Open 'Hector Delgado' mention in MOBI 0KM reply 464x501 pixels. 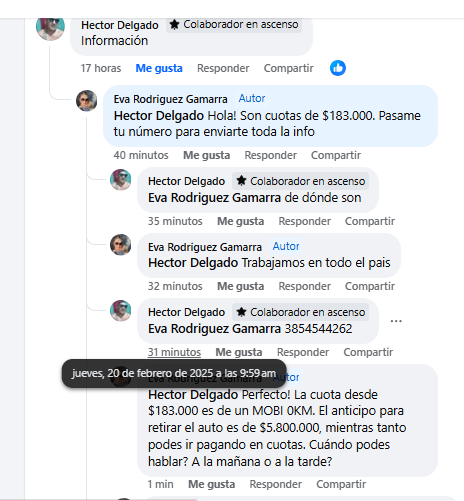pyautogui.click(x=193, y=395)
